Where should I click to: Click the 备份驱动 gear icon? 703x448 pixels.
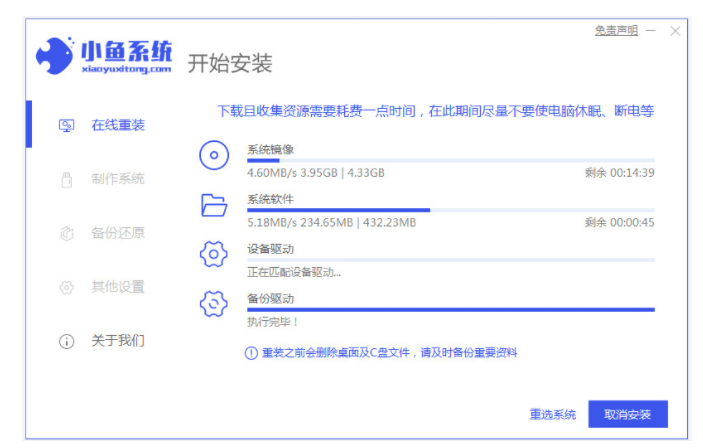214,304
